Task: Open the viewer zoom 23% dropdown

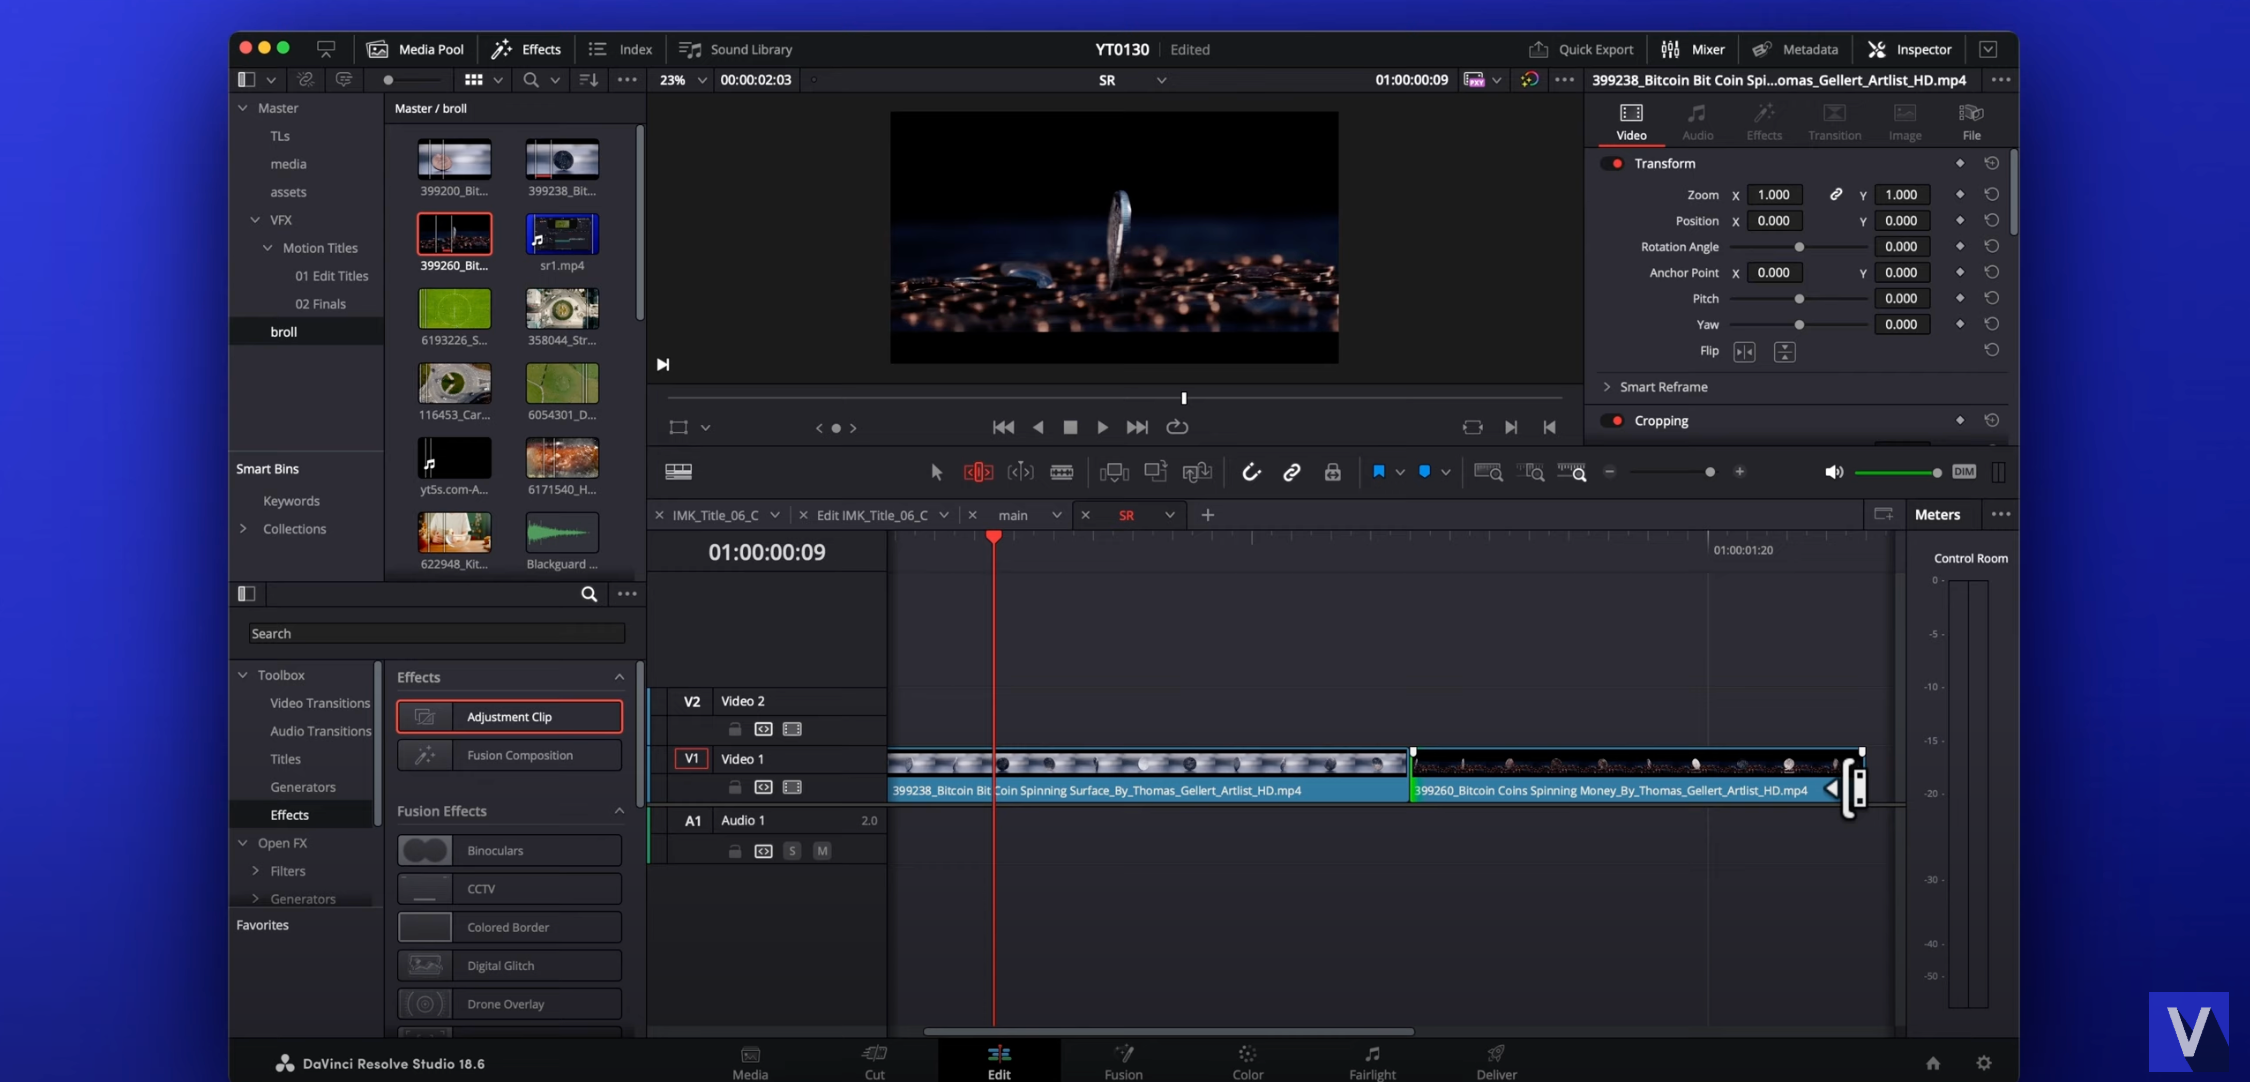Action: [701, 80]
